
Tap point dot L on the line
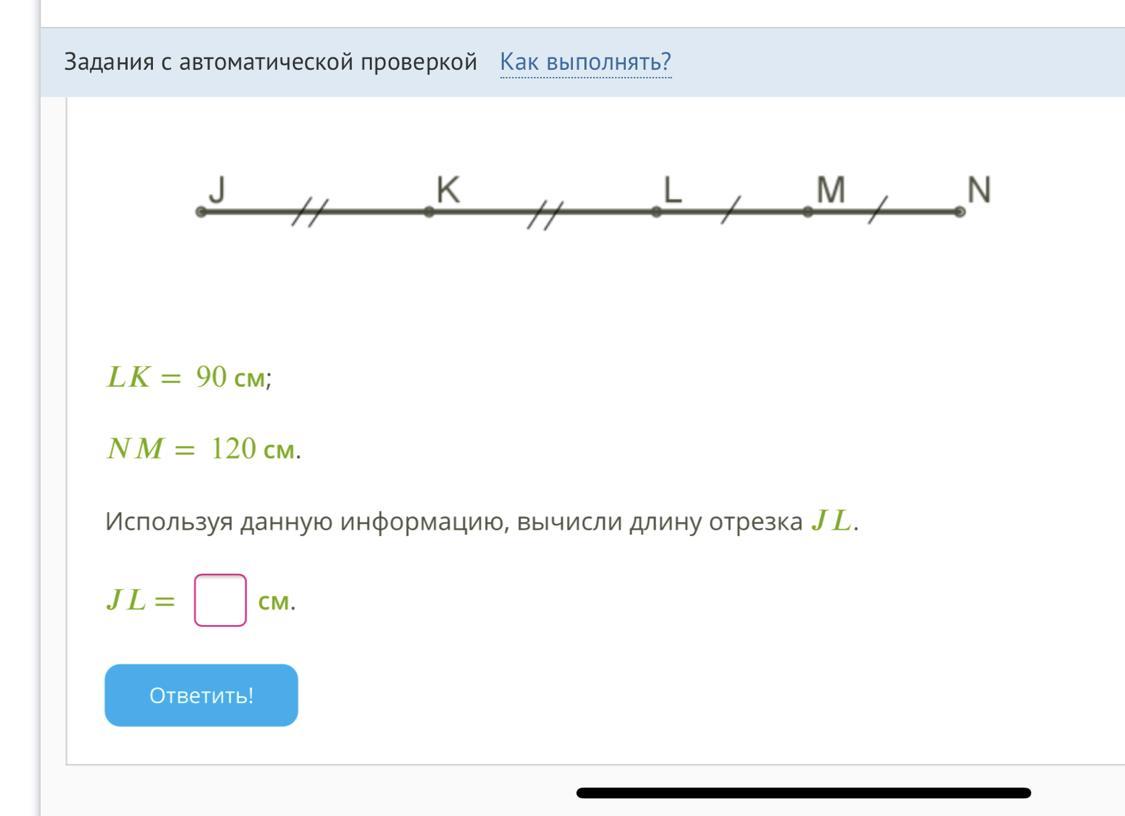(x=656, y=212)
